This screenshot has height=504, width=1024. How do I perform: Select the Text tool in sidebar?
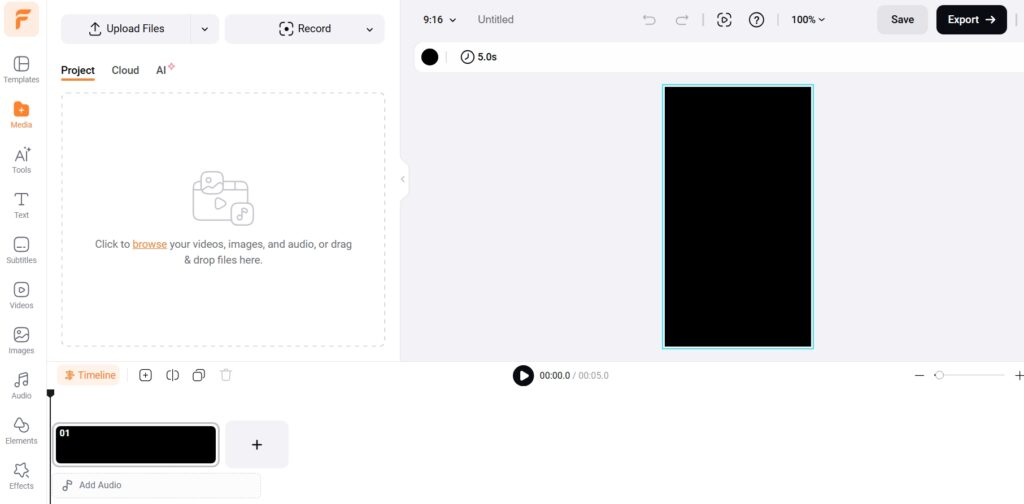(x=21, y=204)
